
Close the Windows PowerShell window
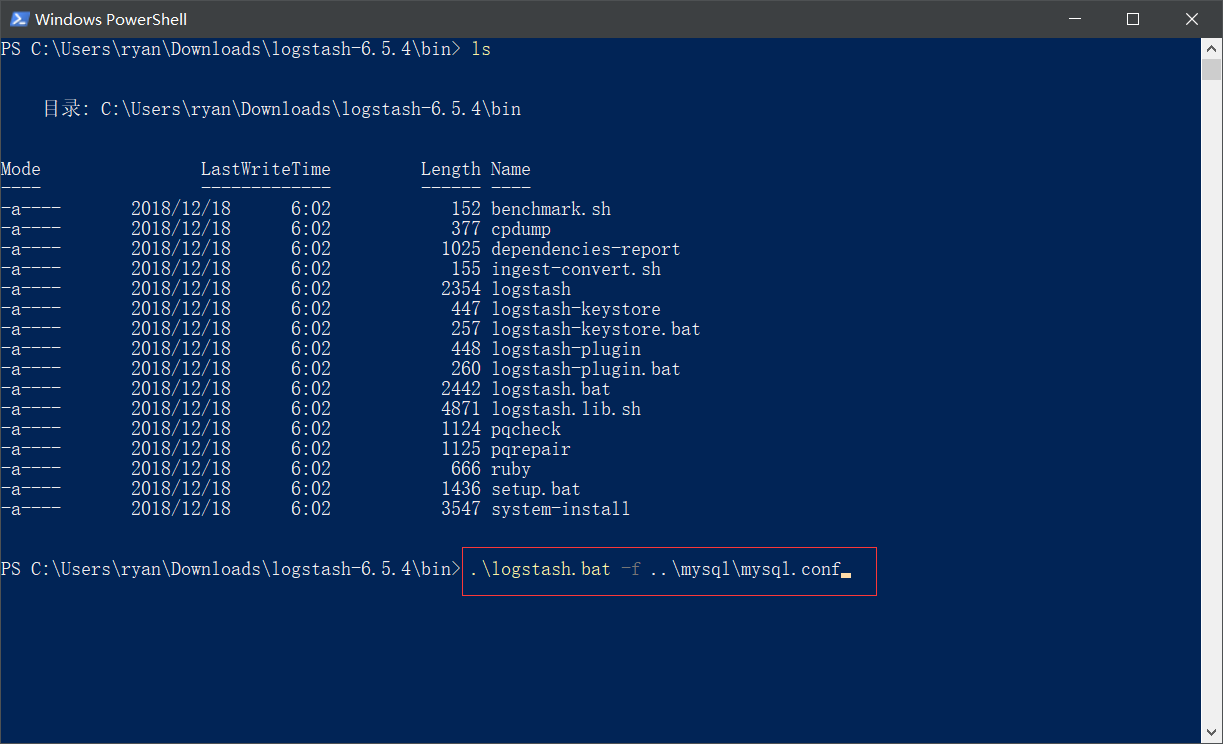pyautogui.click(x=1192, y=19)
